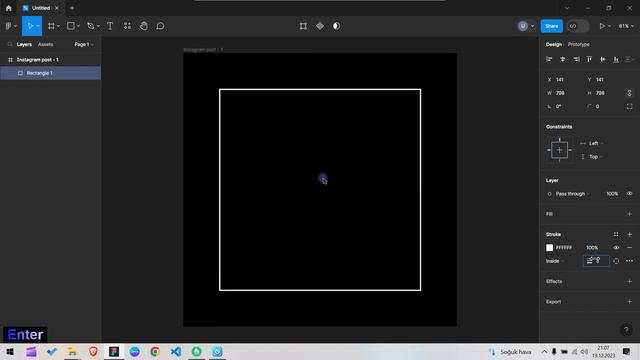
Task: Click the Share button
Action: [551, 26]
